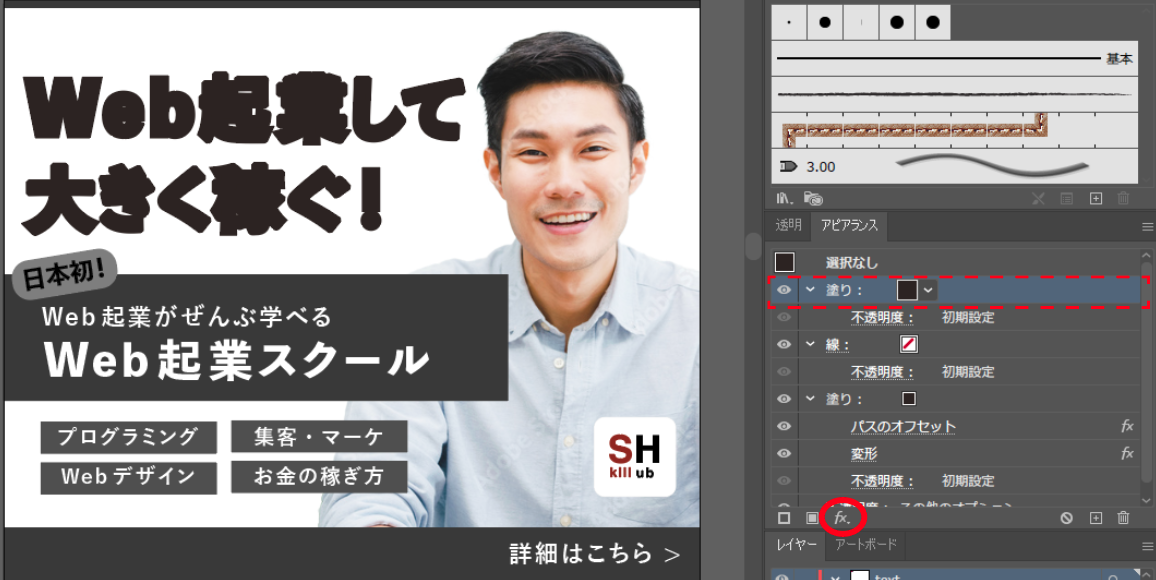This screenshot has width=1156, height=580.
Task: Toggle eye of 不透明度 row under 線
Action: 784,371
